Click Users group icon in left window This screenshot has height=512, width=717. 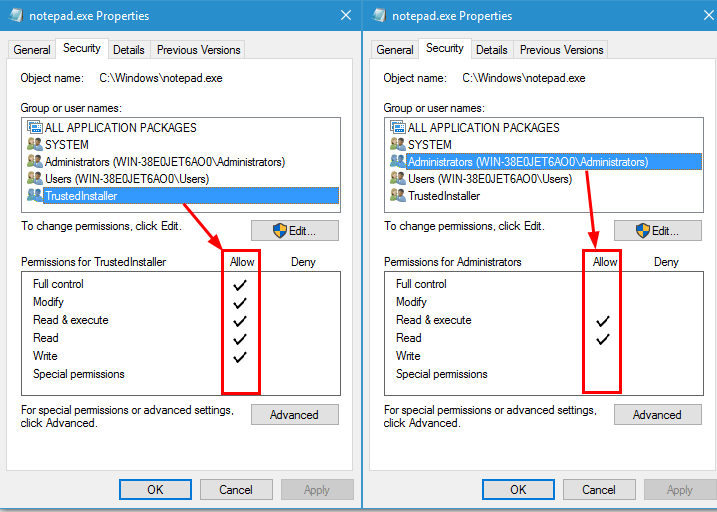[x=34, y=178]
